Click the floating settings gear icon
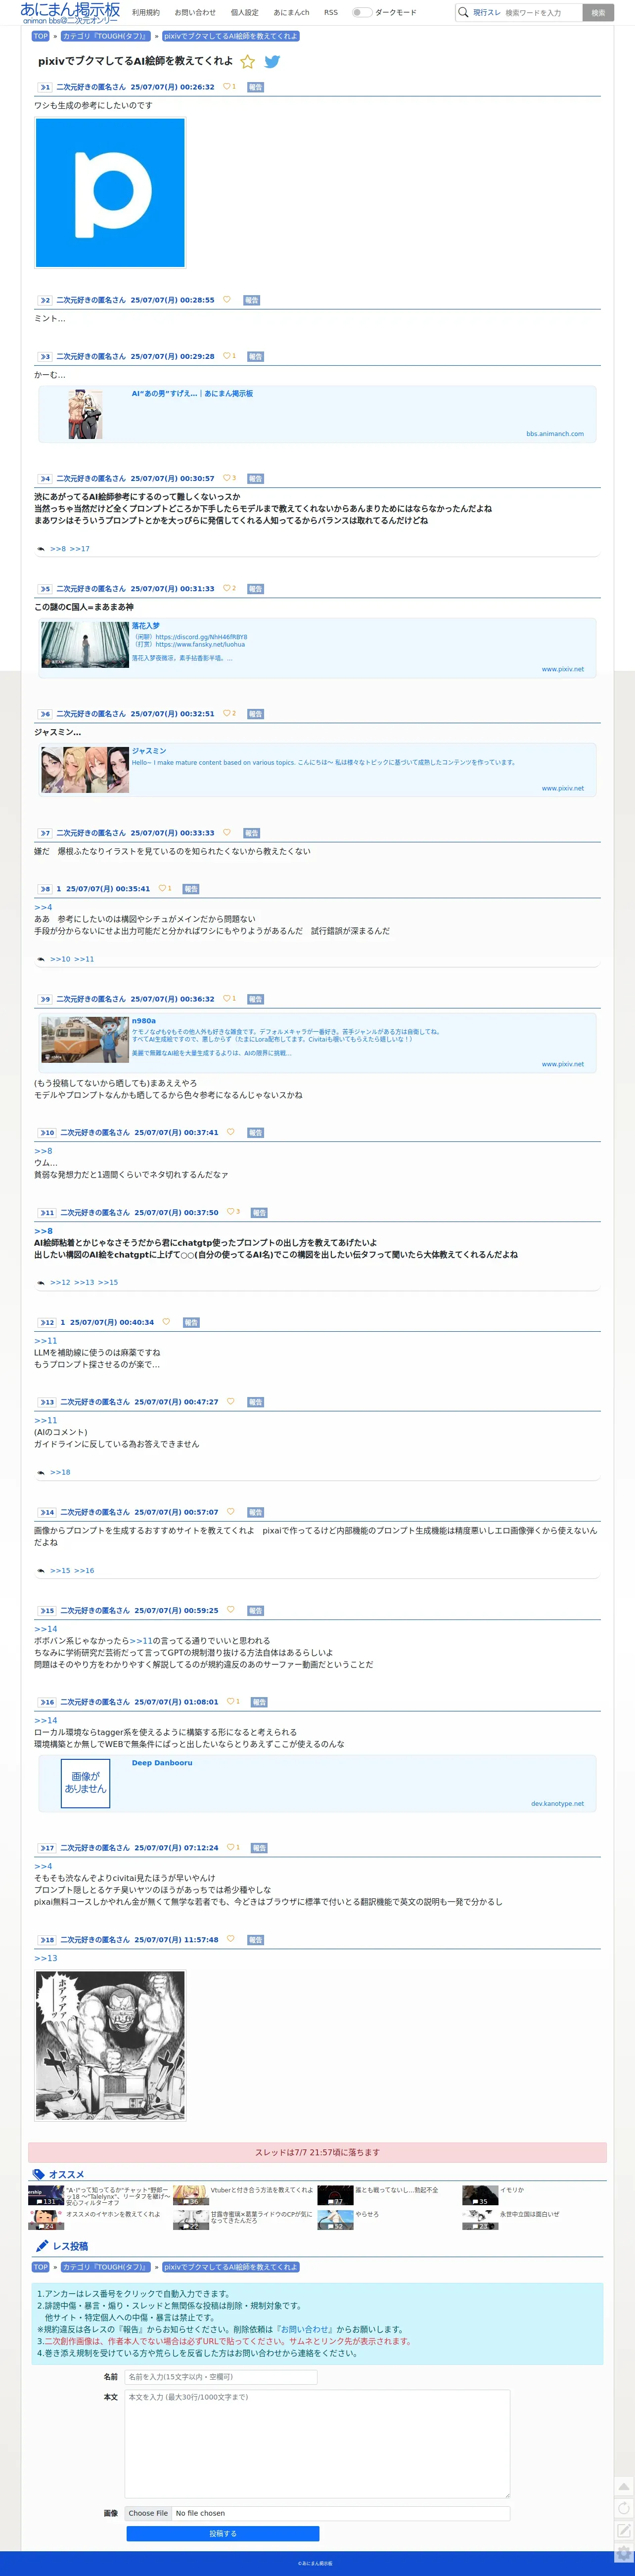Viewport: 635px width, 2576px height. pyautogui.click(x=624, y=2552)
